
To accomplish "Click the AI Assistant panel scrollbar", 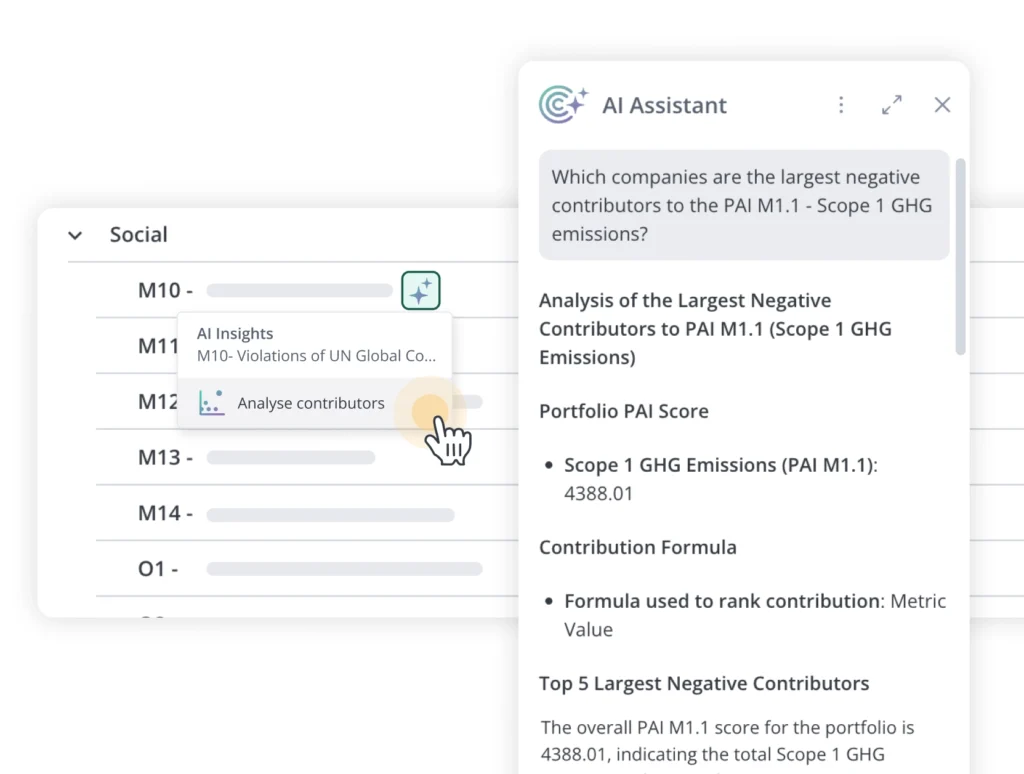I will point(961,256).
